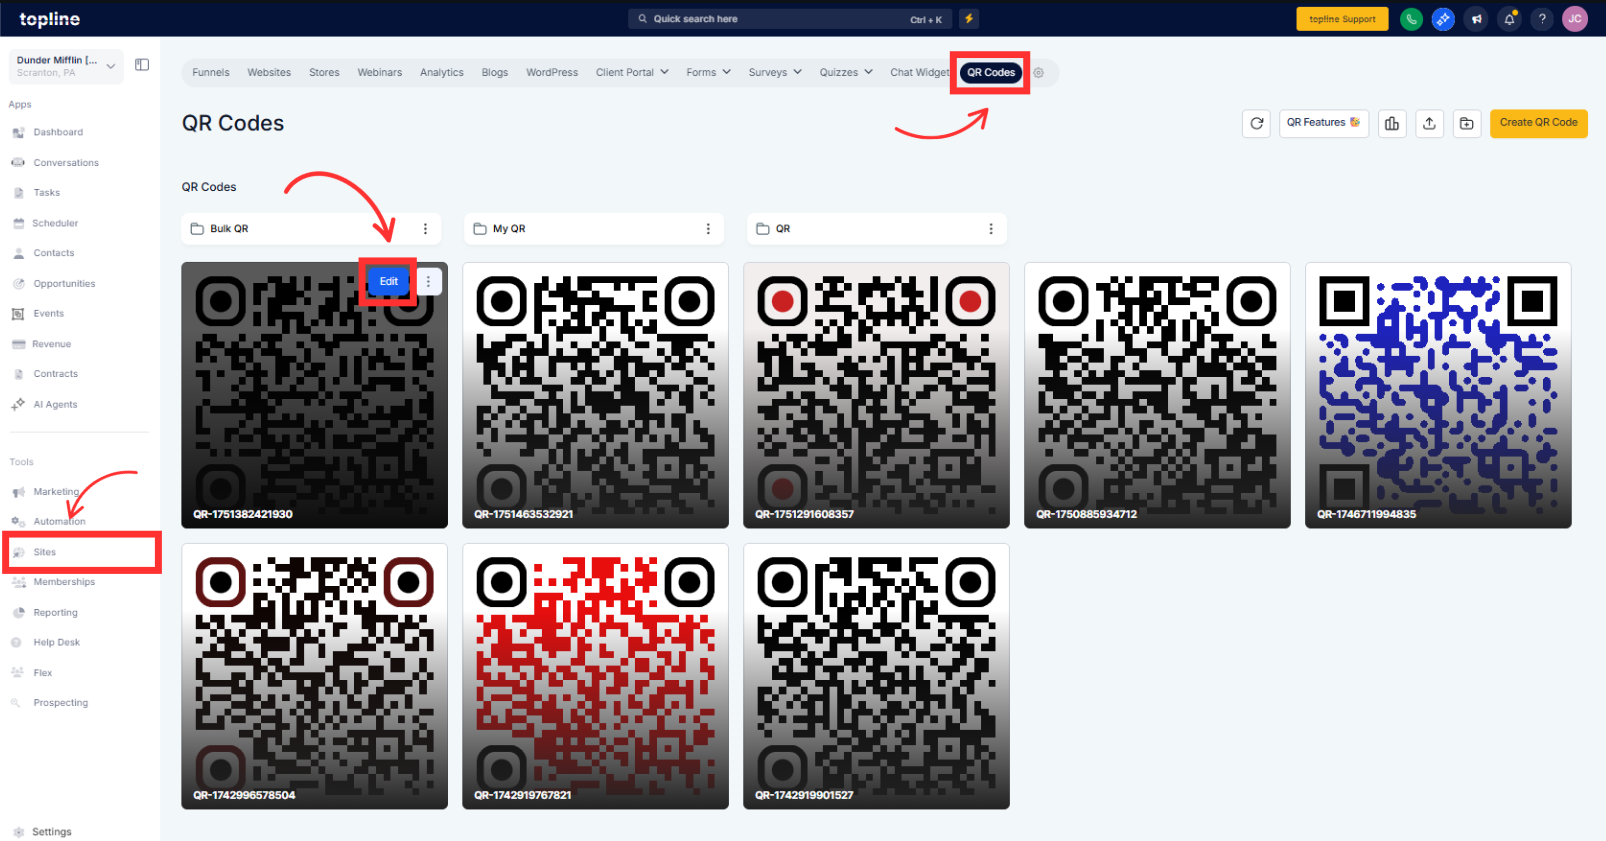The image size is (1606, 841).
Task: Open the sites settings gear icon
Action: point(1039,73)
